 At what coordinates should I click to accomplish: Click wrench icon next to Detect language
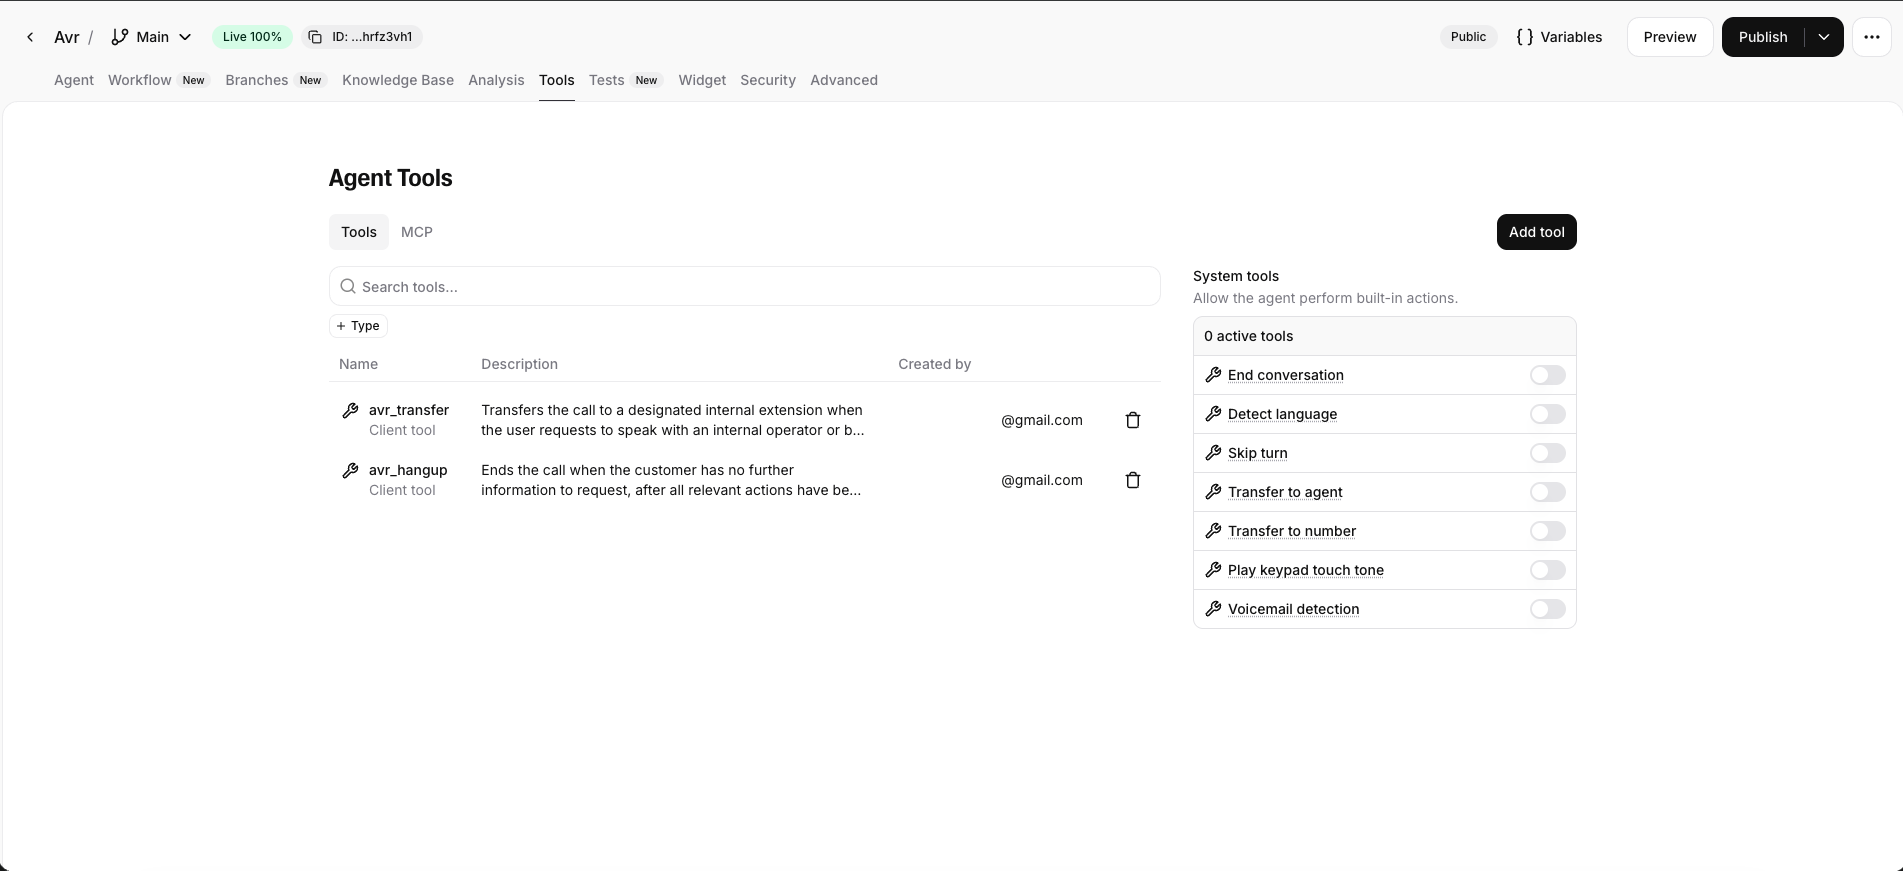click(1213, 414)
